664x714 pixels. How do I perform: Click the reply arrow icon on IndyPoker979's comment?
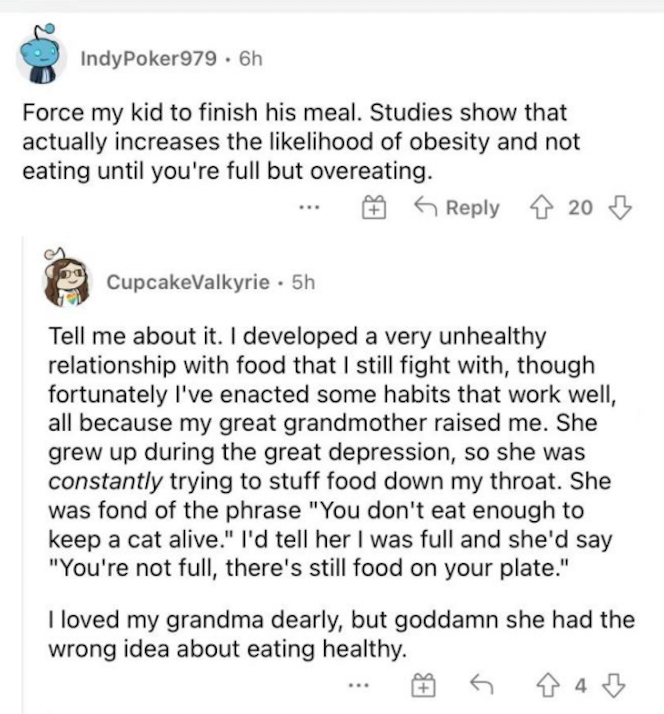[x=426, y=207]
